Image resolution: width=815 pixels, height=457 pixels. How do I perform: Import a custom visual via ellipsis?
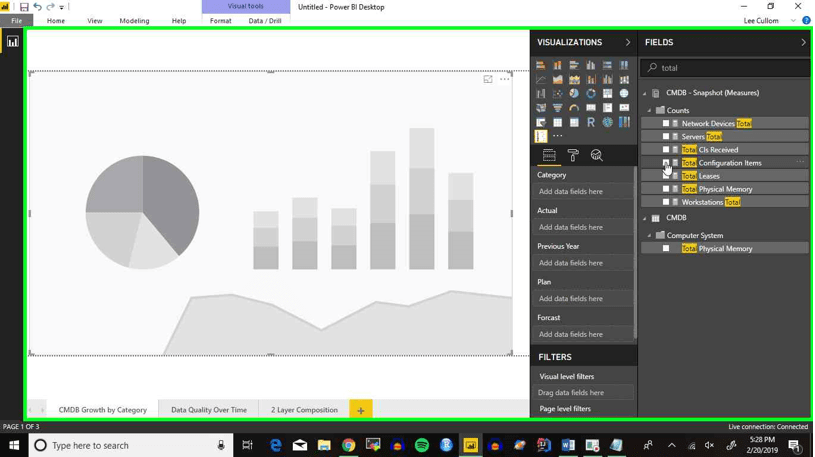558,136
